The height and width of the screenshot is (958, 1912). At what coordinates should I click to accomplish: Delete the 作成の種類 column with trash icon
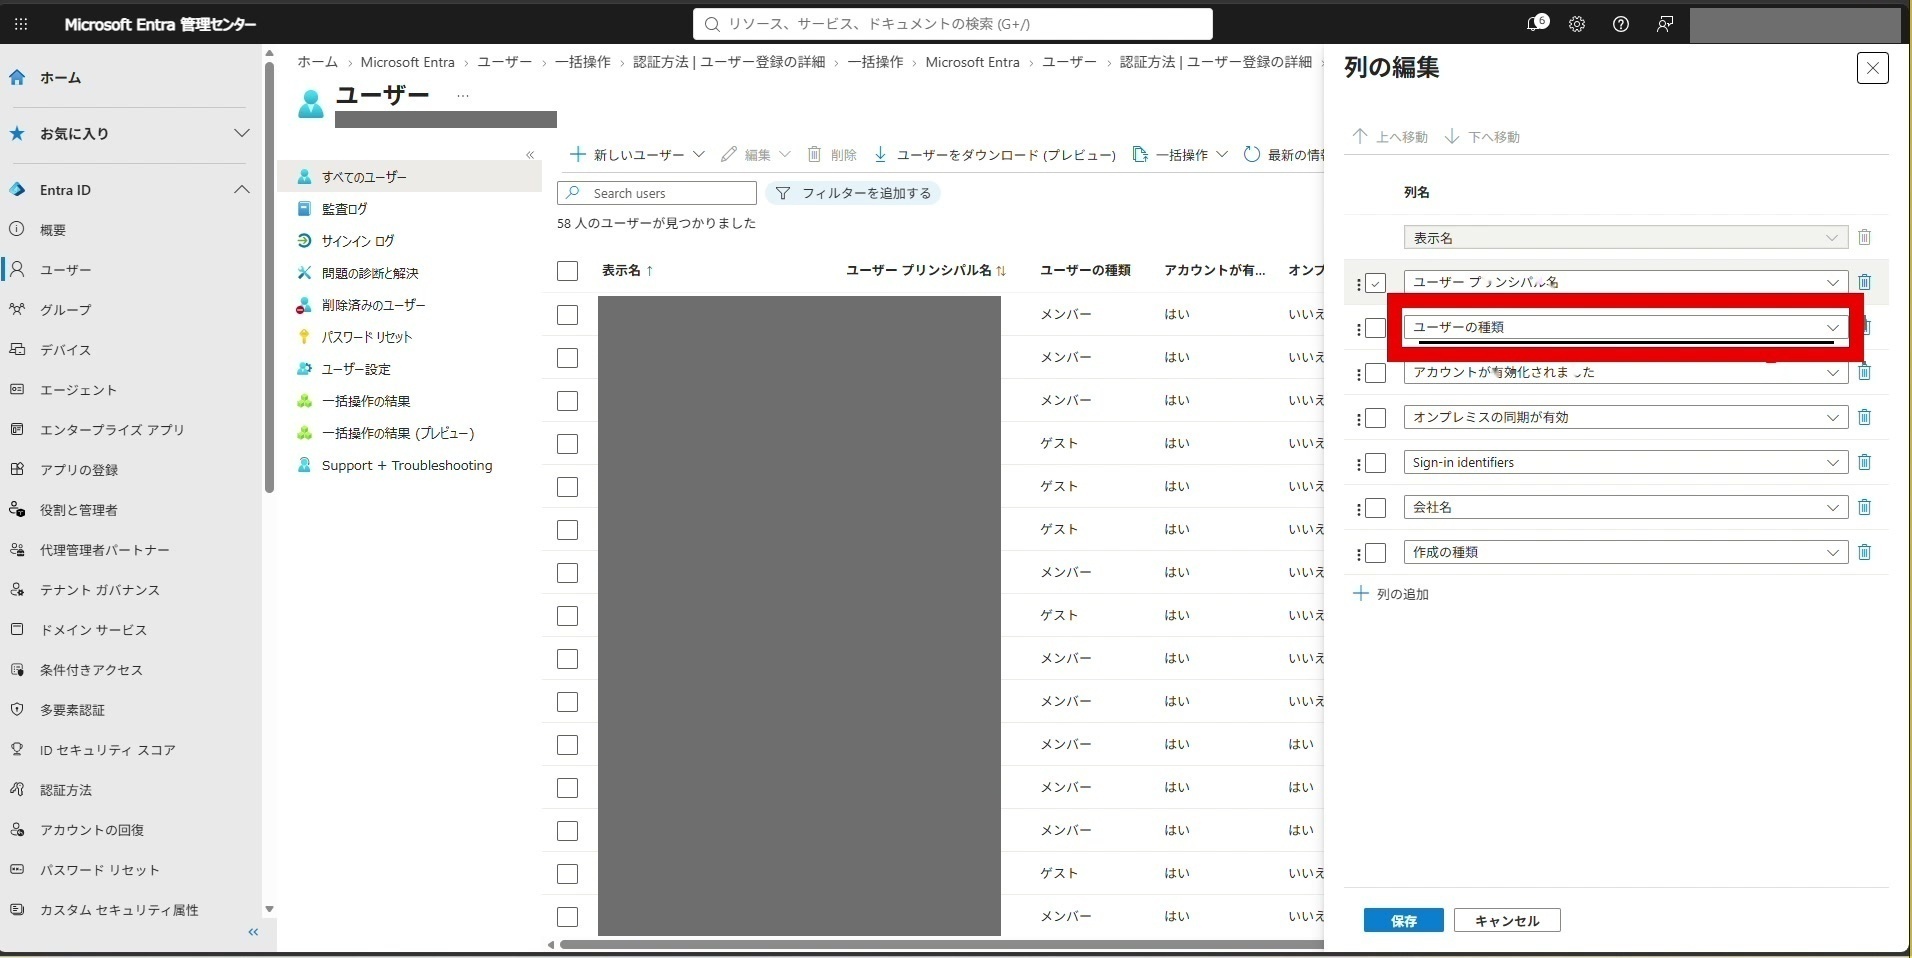coord(1864,552)
